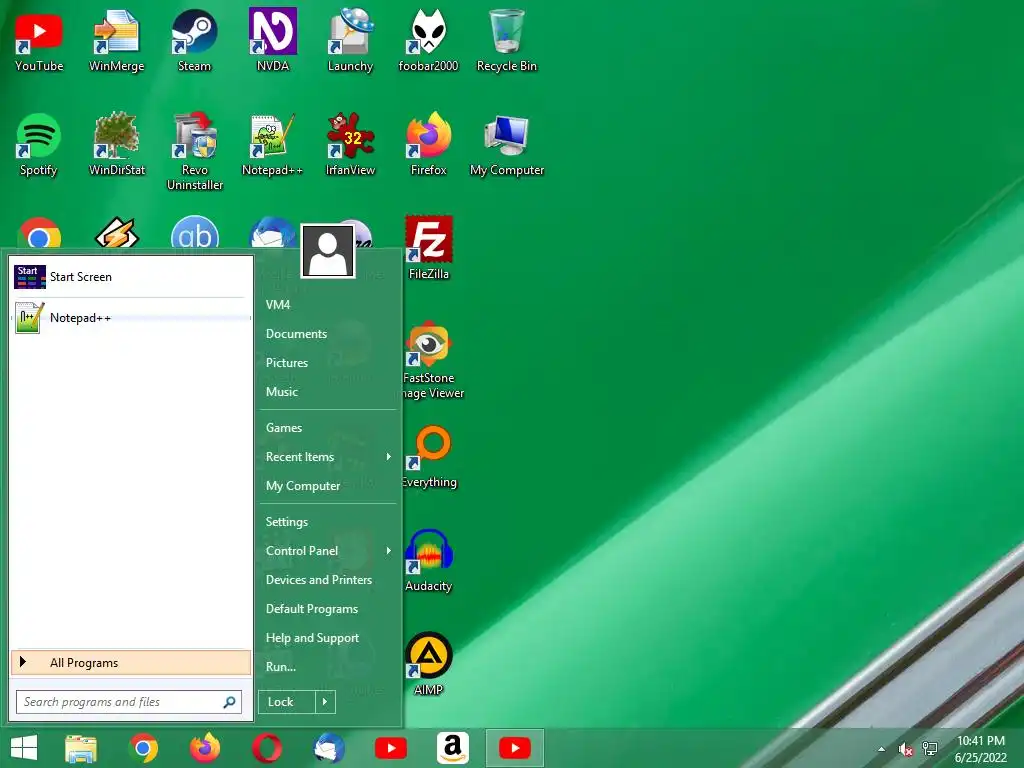Launch FileZilla from the desktop

(x=428, y=248)
